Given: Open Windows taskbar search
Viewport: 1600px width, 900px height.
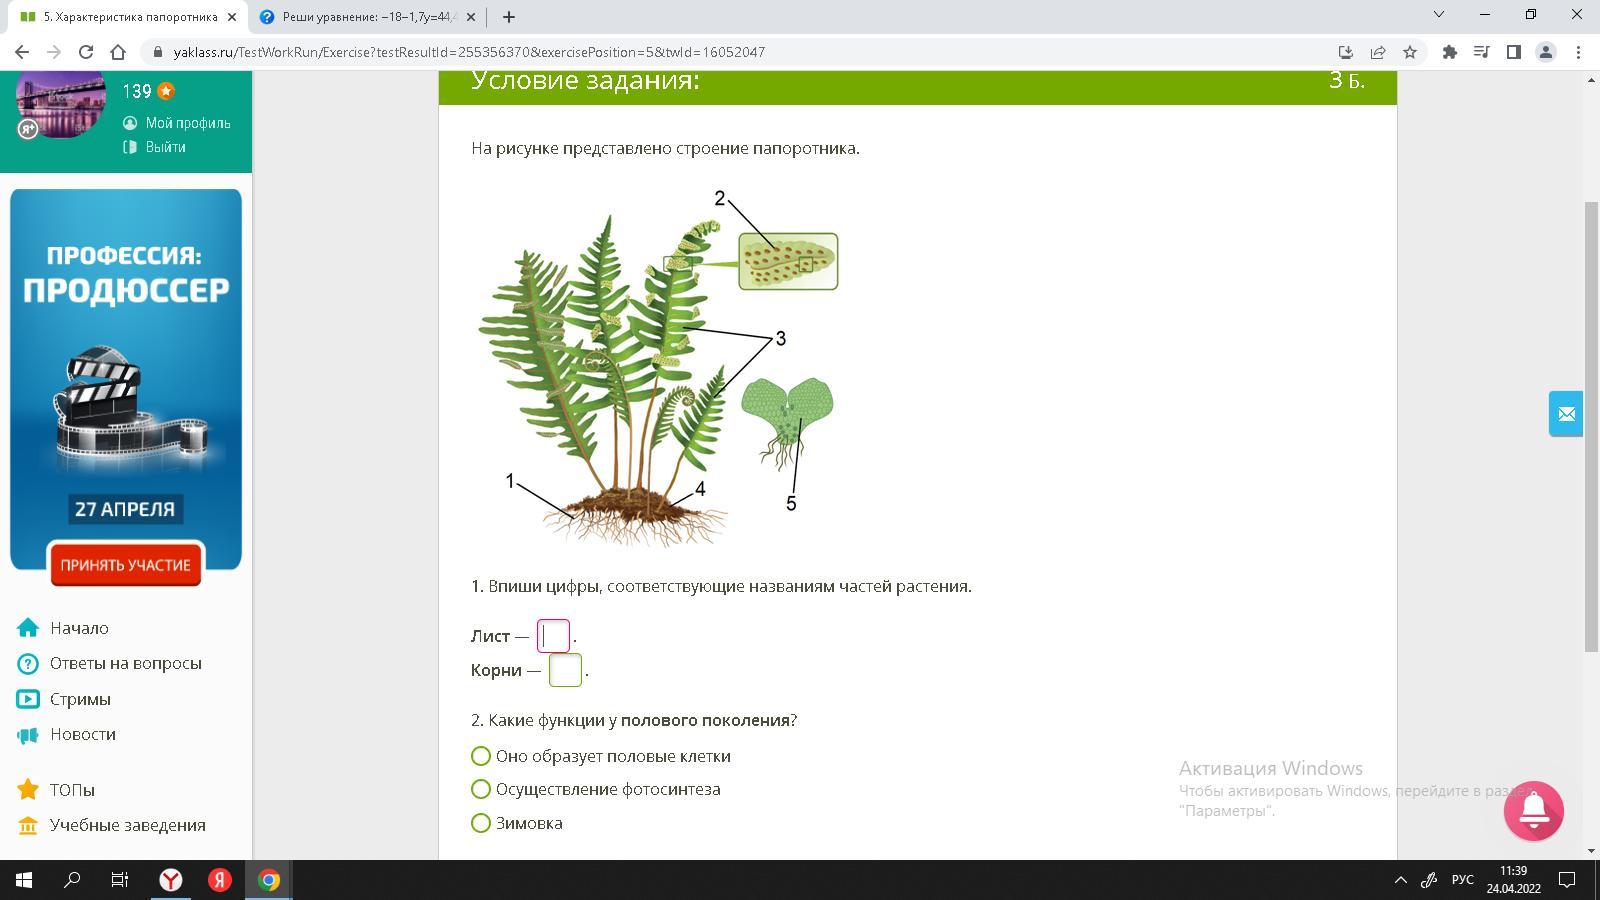Looking at the screenshot, I should [72, 880].
